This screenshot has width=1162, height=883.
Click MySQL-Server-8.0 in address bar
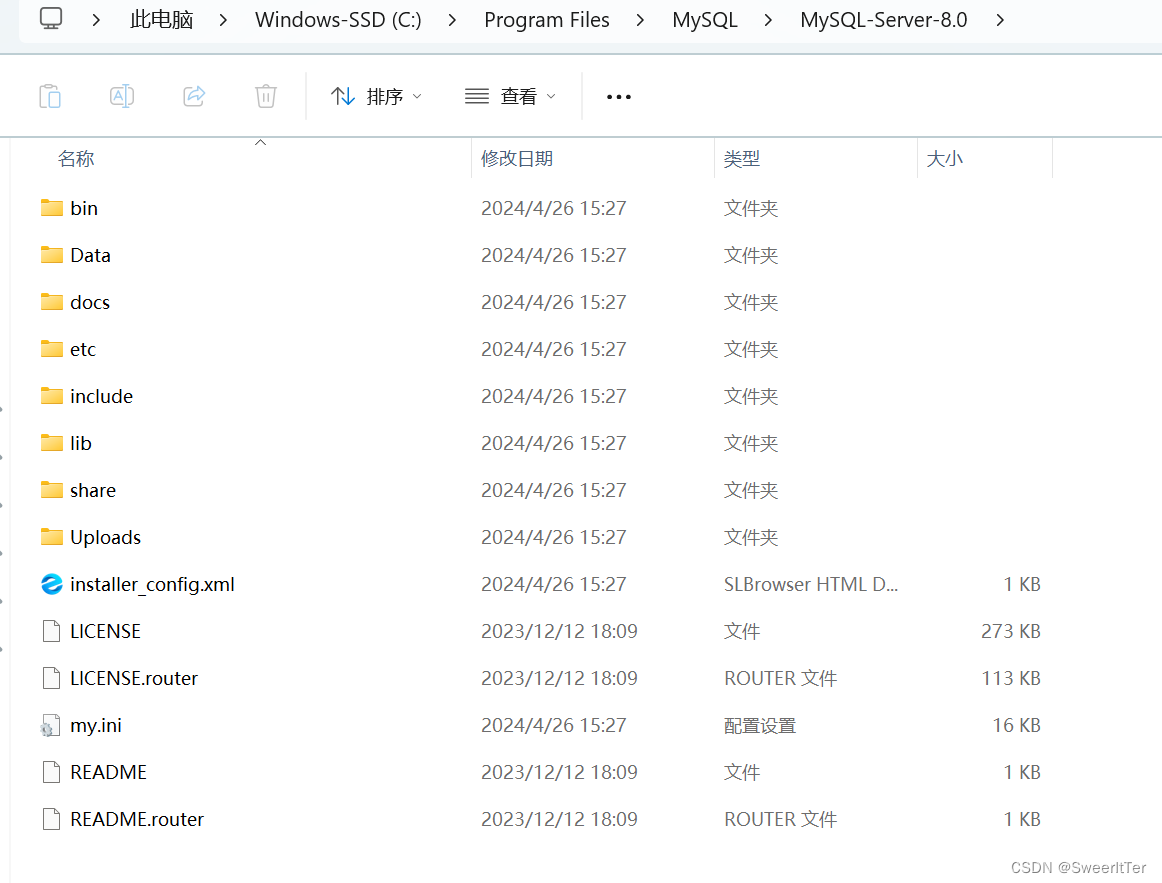pos(883,20)
